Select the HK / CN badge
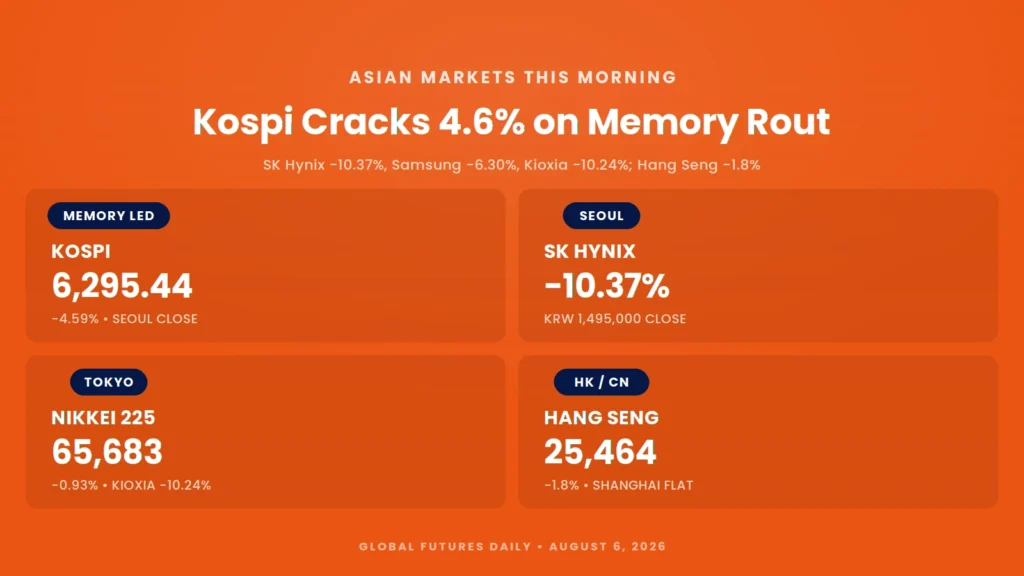 (601, 382)
